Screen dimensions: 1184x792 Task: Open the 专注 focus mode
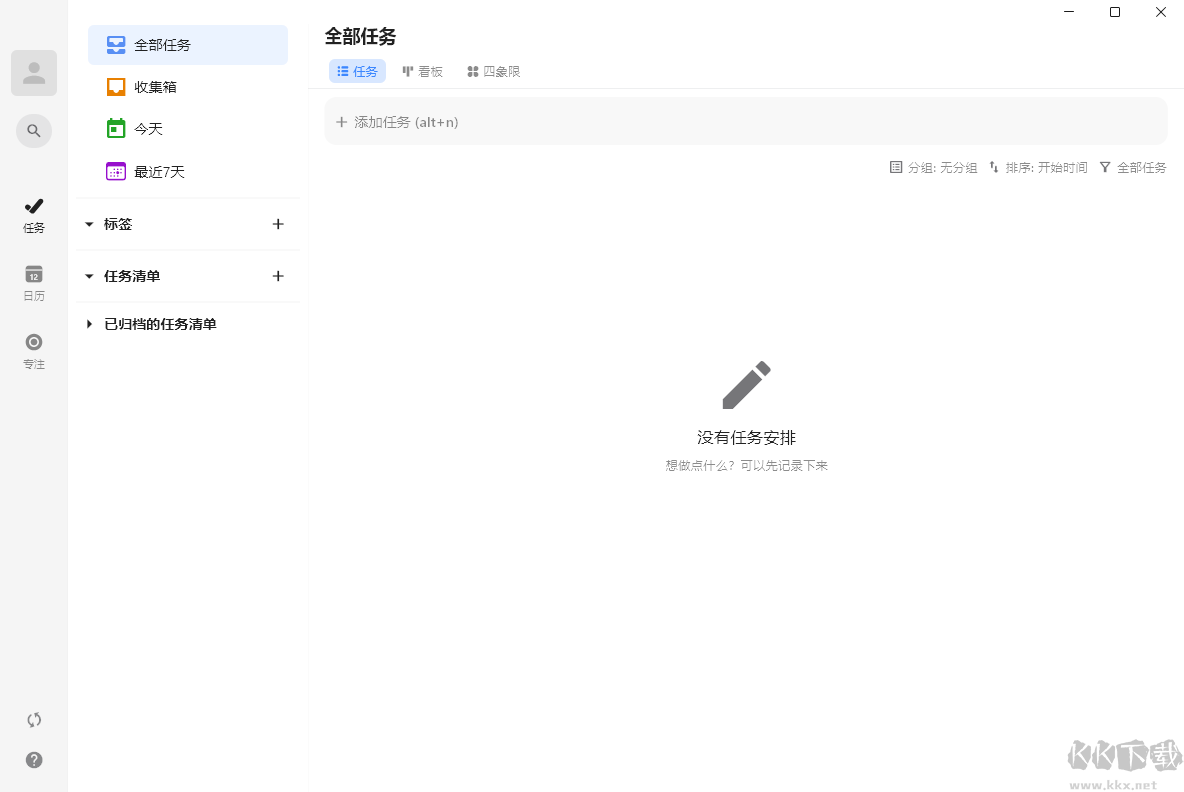tap(34, 351)
